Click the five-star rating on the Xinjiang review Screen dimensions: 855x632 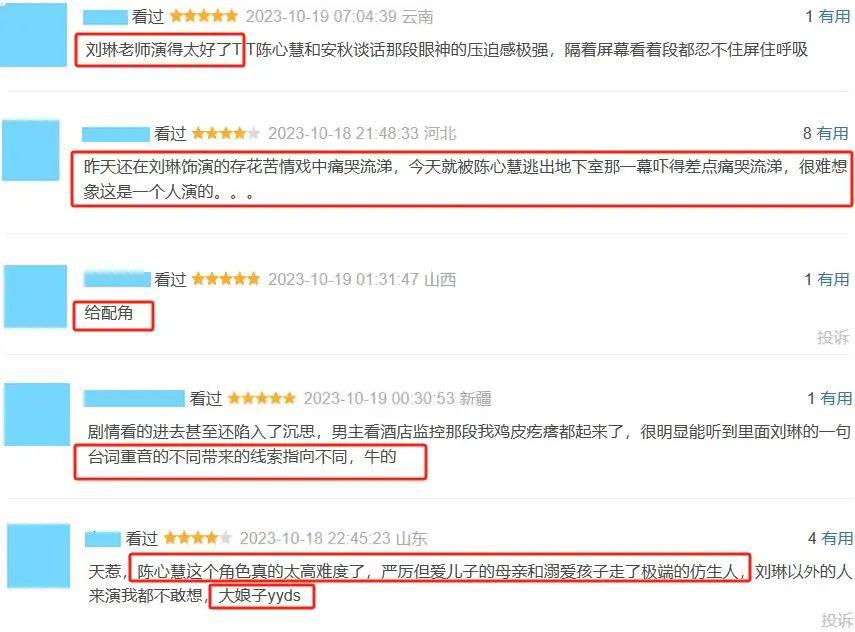[x=262, y=398]
